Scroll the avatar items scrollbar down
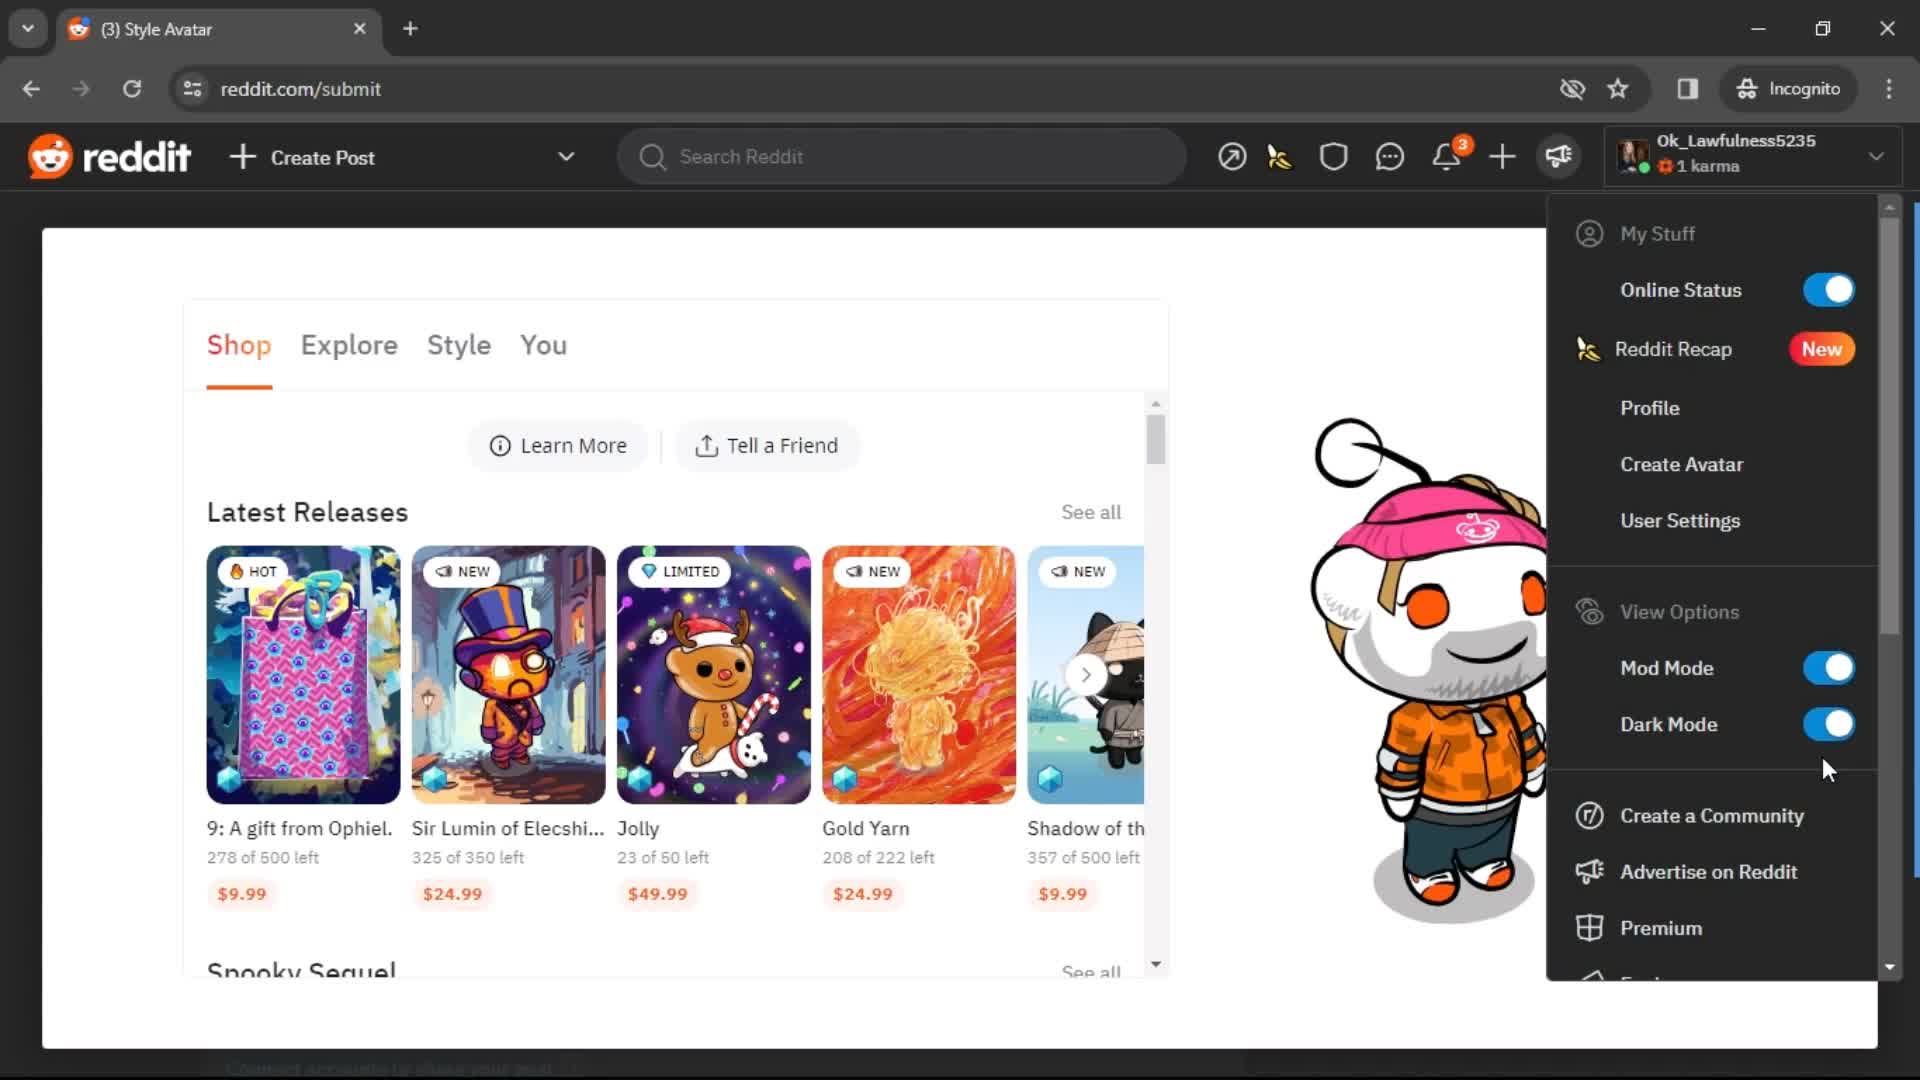 point(1158,971)
